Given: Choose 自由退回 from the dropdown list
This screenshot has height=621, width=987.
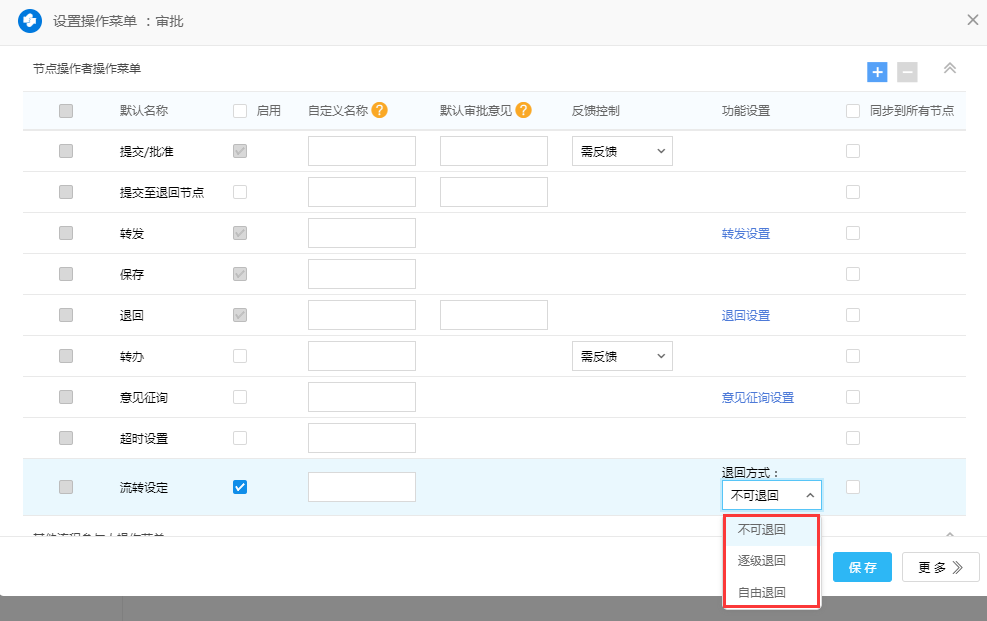Looking at the screenshot, I should [x=762, y=592].
